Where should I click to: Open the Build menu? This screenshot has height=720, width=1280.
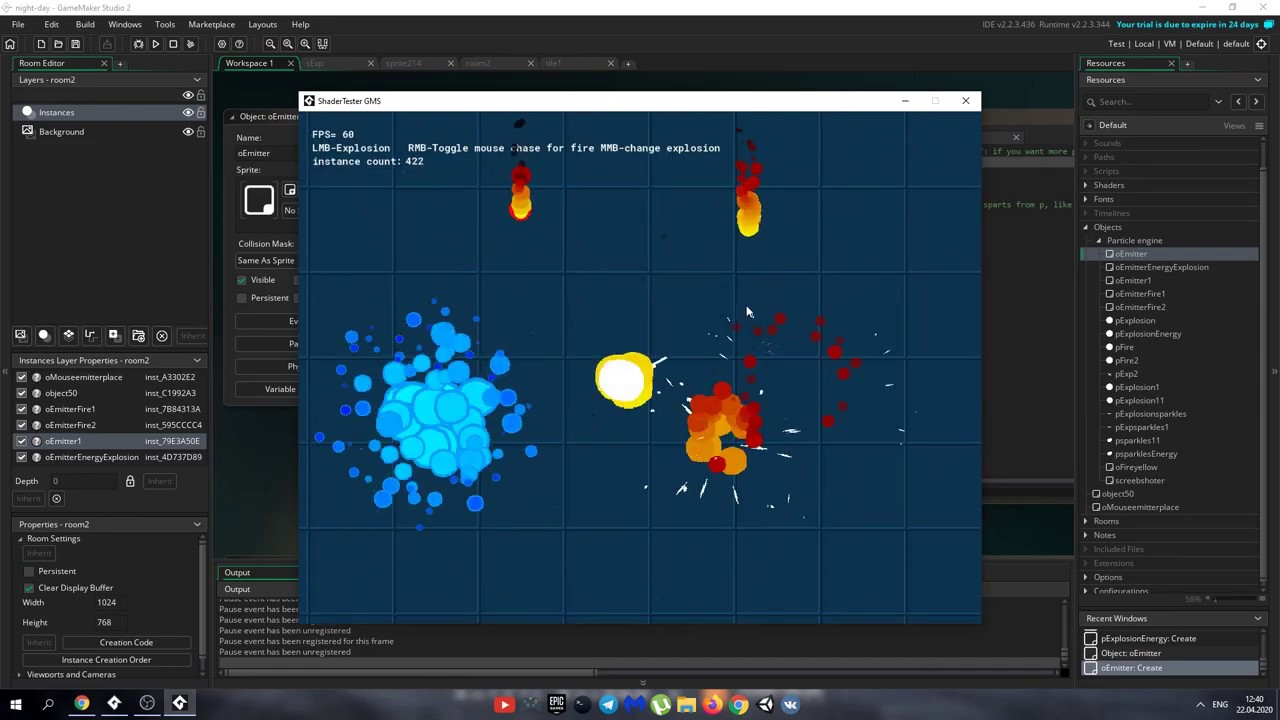tap(85, 24)
